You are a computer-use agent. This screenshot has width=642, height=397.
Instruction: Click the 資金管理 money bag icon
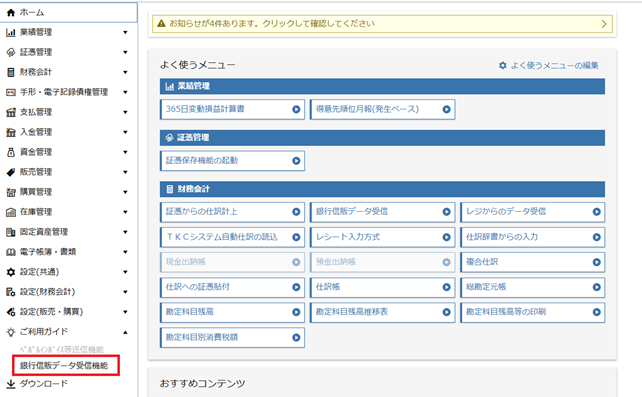point(11,152)
